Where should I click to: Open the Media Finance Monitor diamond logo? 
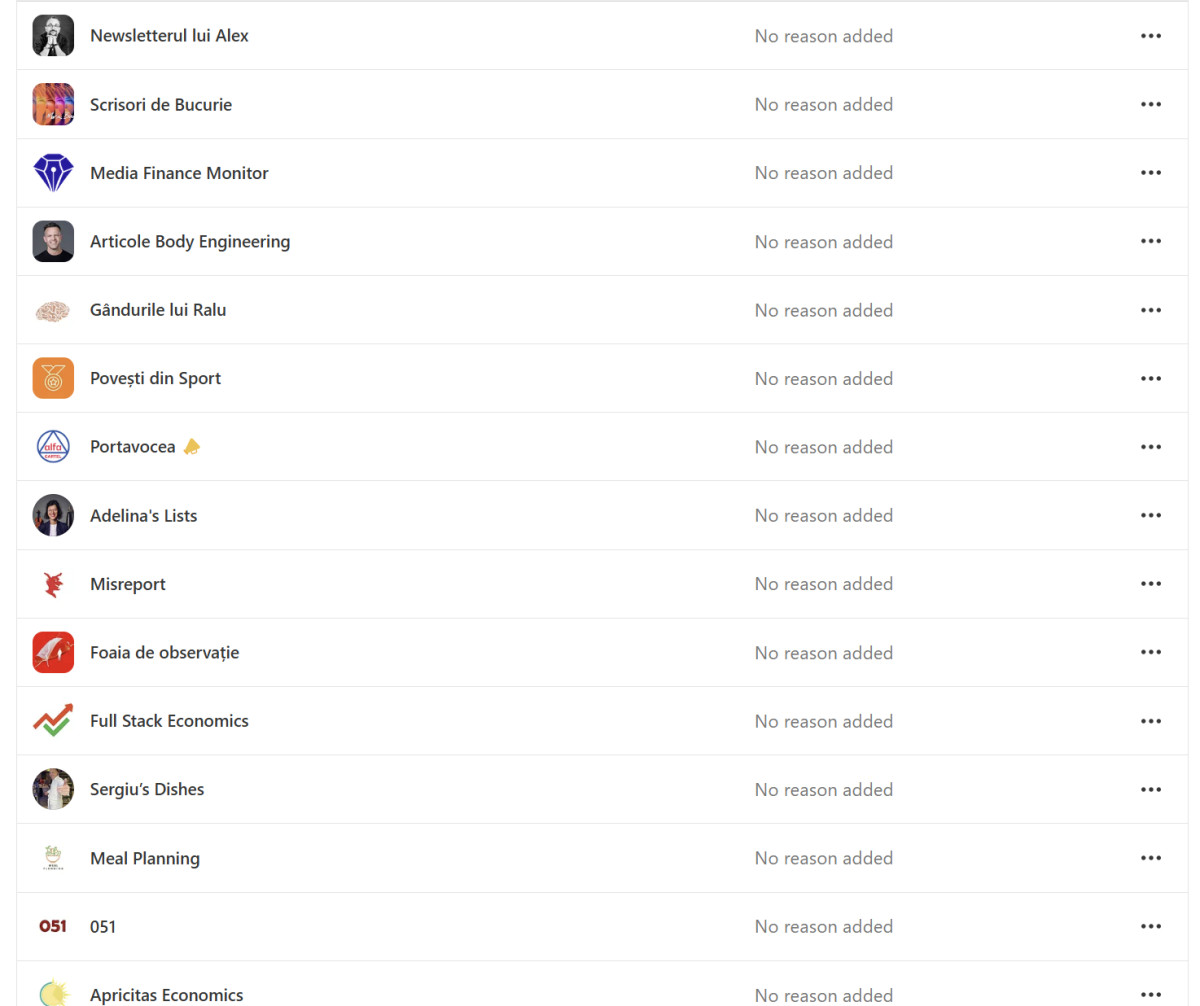click(53, 173)
